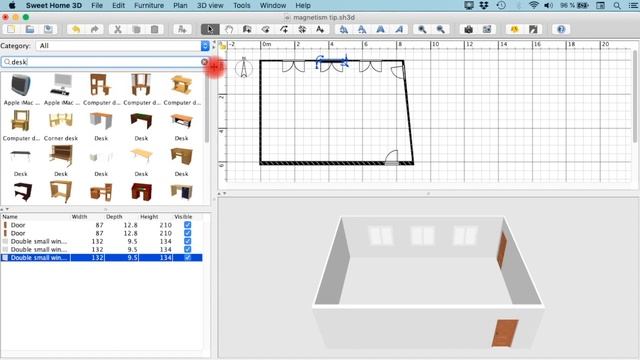Choose the Create polylines tool
The height and width of the screenshot is (360, 640).
284,29
